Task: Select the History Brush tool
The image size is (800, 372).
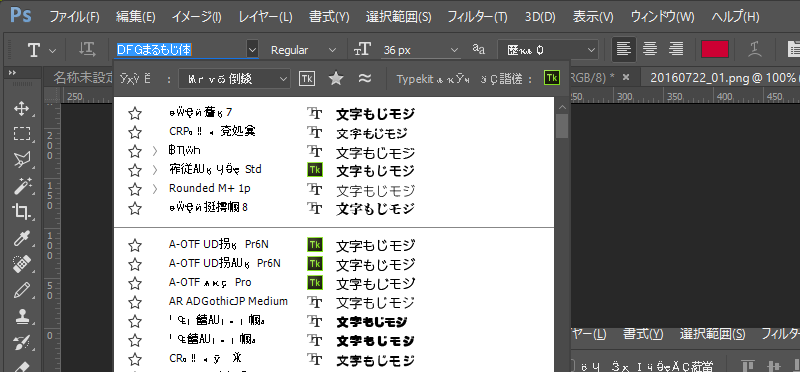Action: point(21,342)
